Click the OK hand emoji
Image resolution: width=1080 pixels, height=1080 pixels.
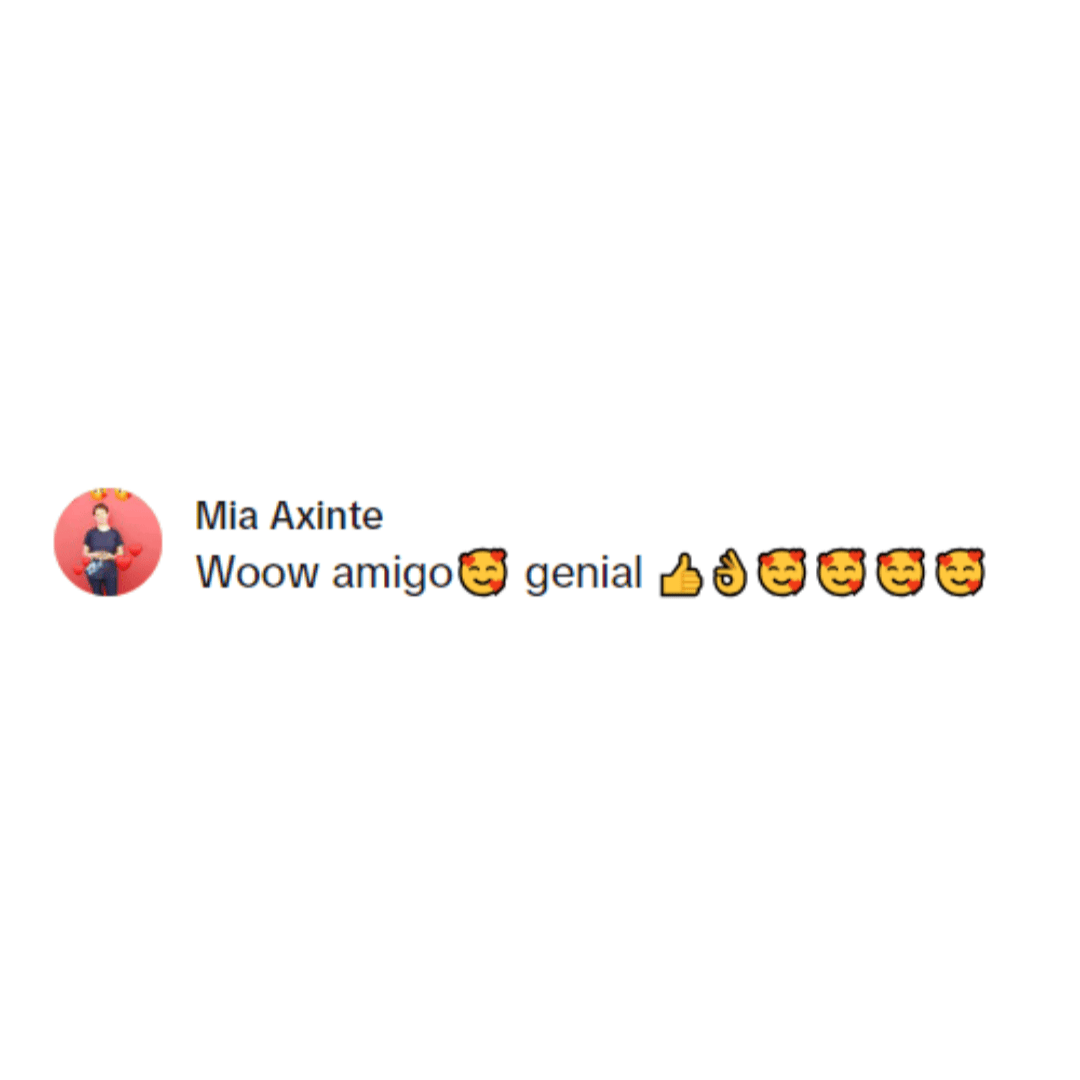coord(729,572)
